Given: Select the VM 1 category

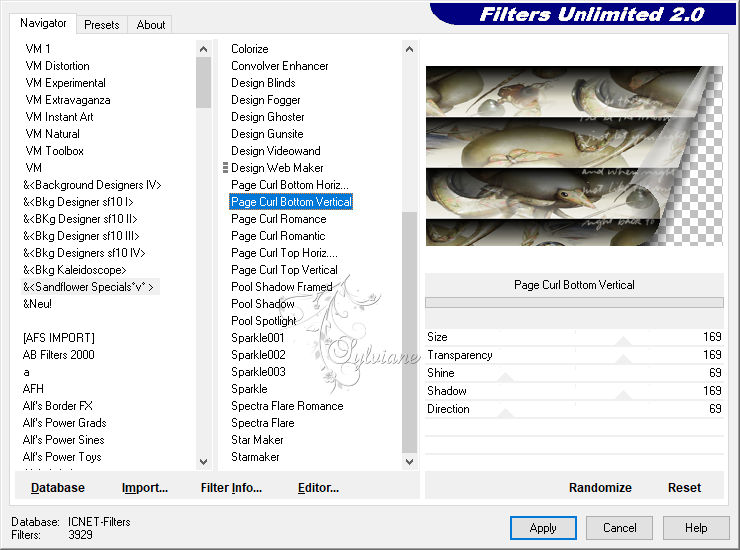Looking at the screenshot, I should [38, 49].
